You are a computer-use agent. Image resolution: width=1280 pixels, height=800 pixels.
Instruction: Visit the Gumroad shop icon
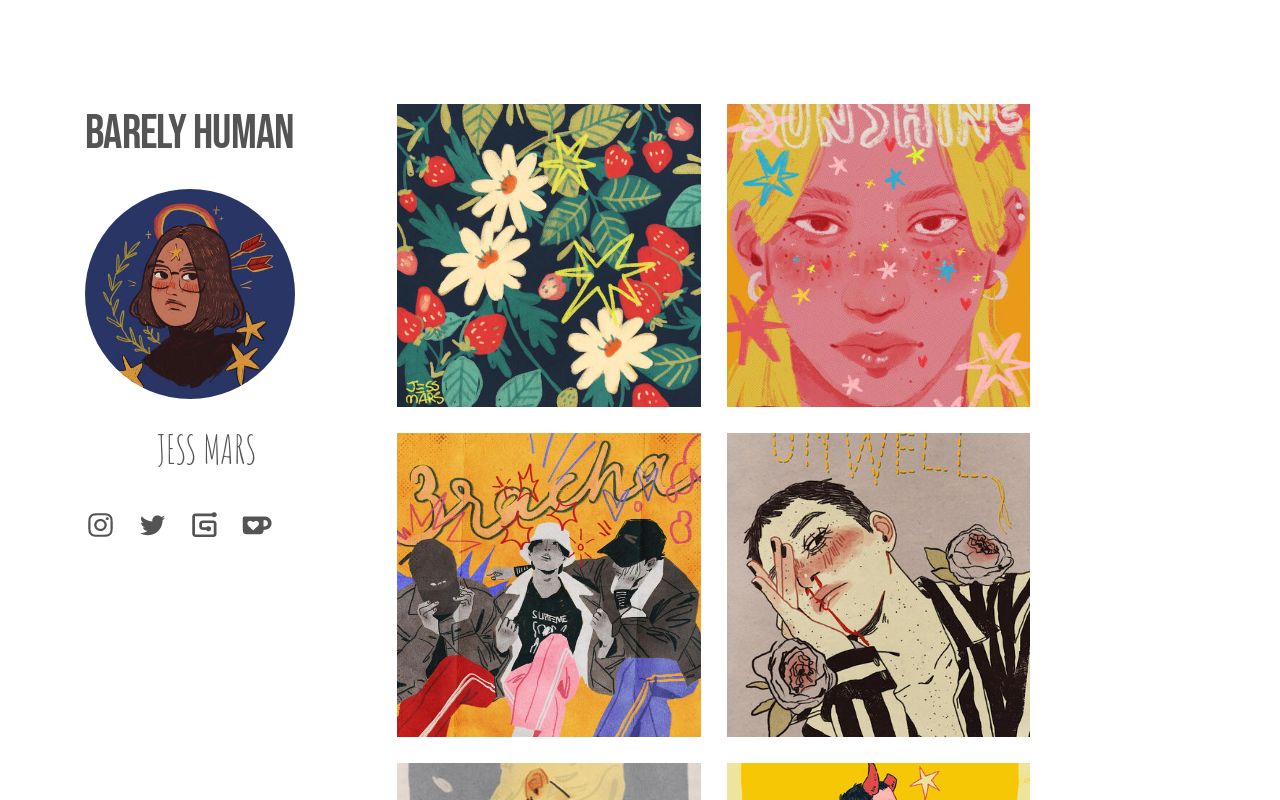[204, 525]
